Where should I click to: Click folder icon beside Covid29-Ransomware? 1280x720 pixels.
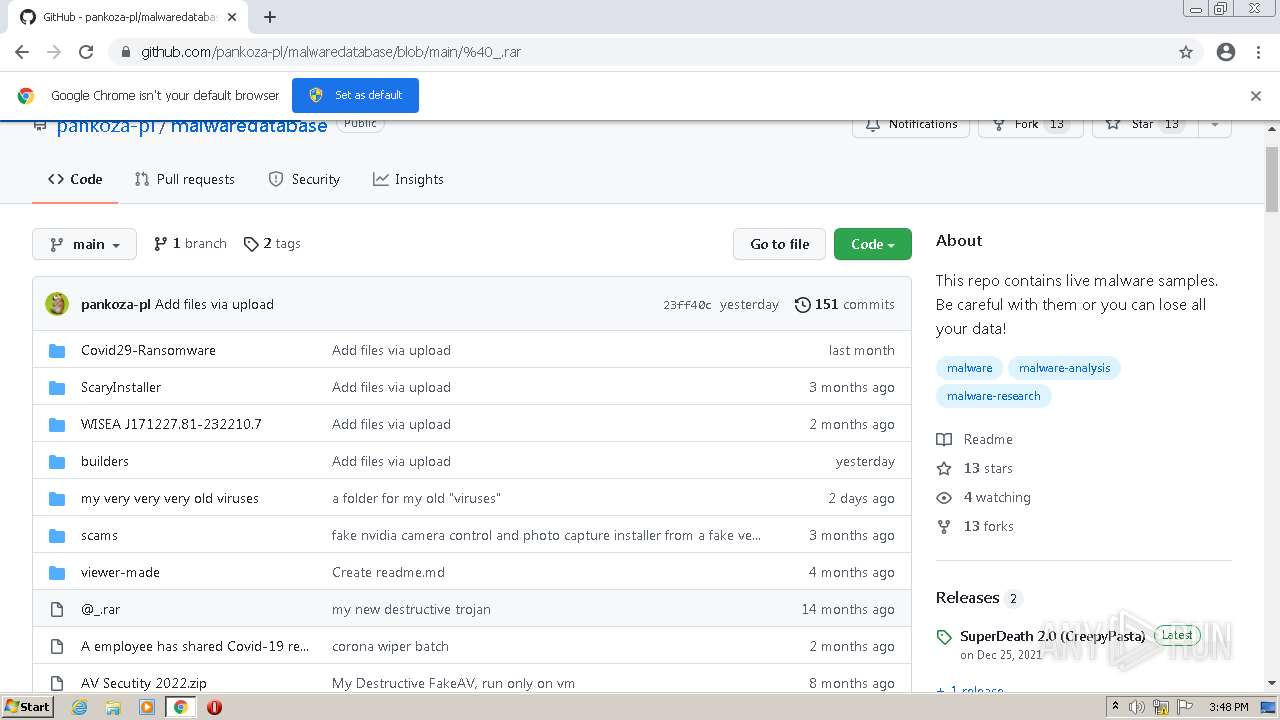tap(57, 350)
